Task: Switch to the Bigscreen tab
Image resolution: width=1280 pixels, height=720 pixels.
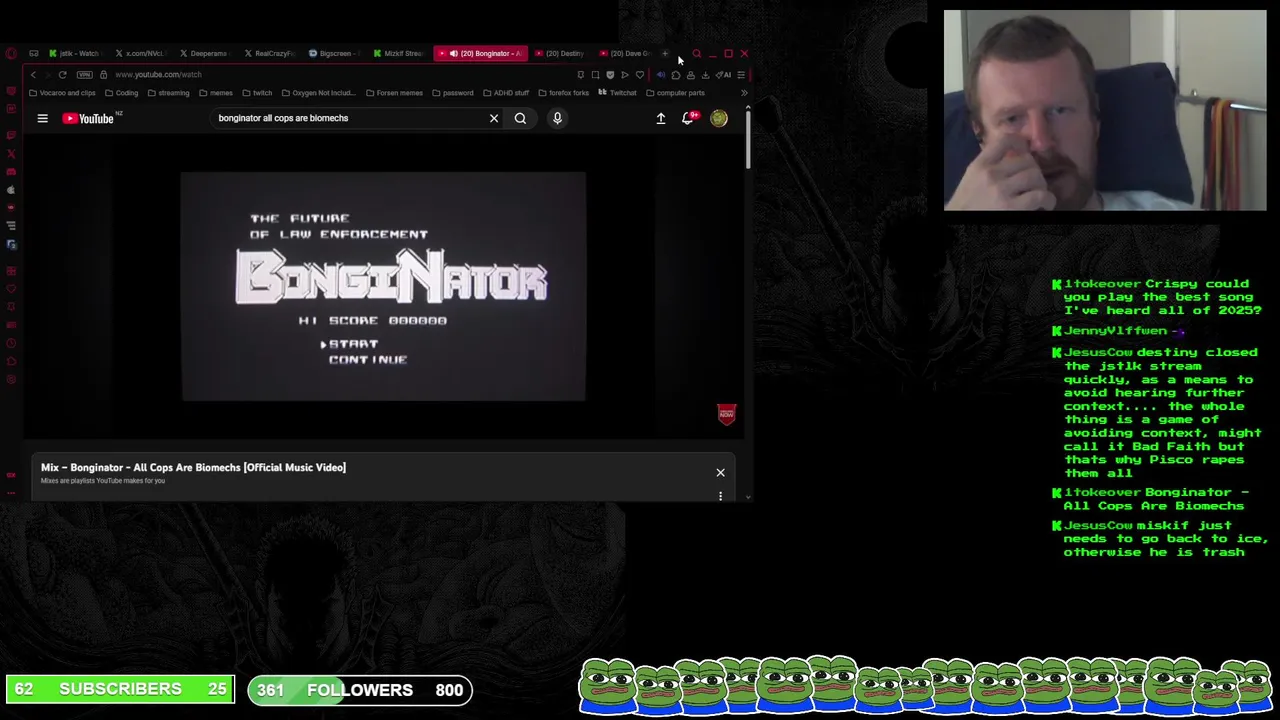Action: (x=332, y=53)
